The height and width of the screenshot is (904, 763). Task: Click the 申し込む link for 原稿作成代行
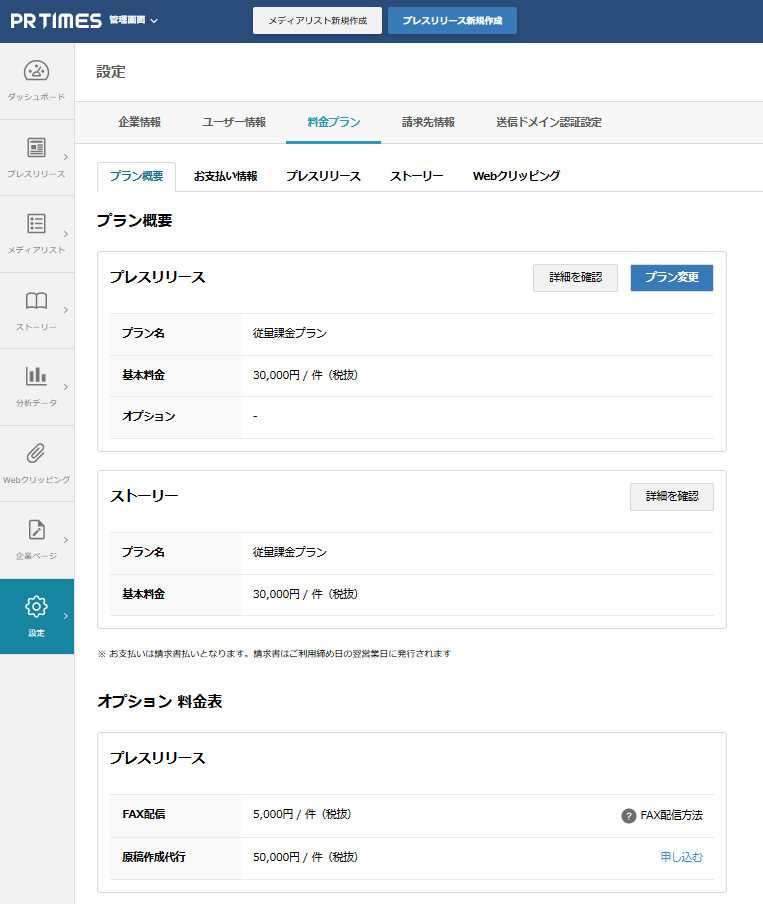tap(681, 857)
